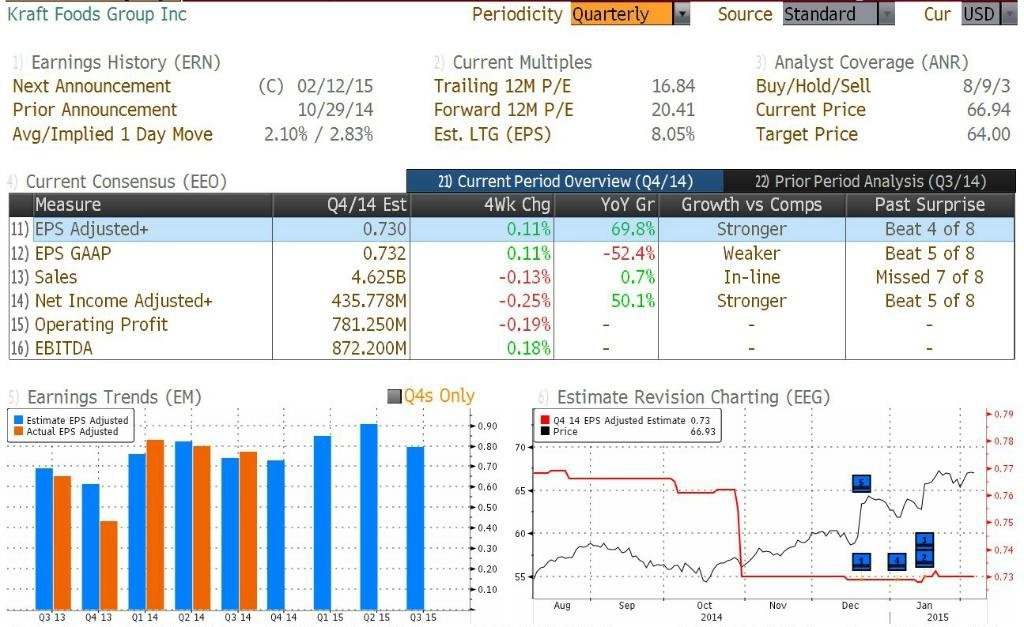
Task: Click EPS Adjusted+ estimate 0.730
Action: click(x=385, y=229)
